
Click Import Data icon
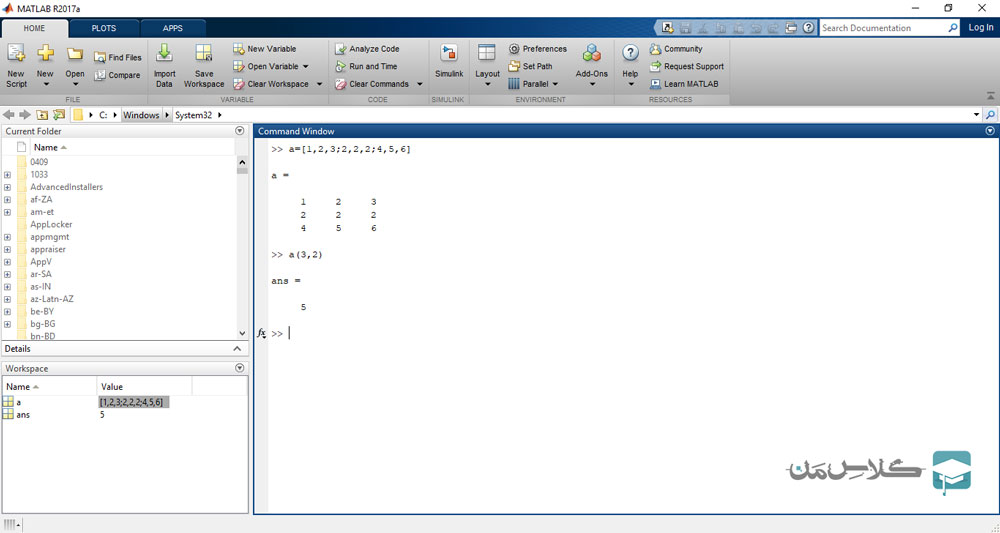point(164,54)
